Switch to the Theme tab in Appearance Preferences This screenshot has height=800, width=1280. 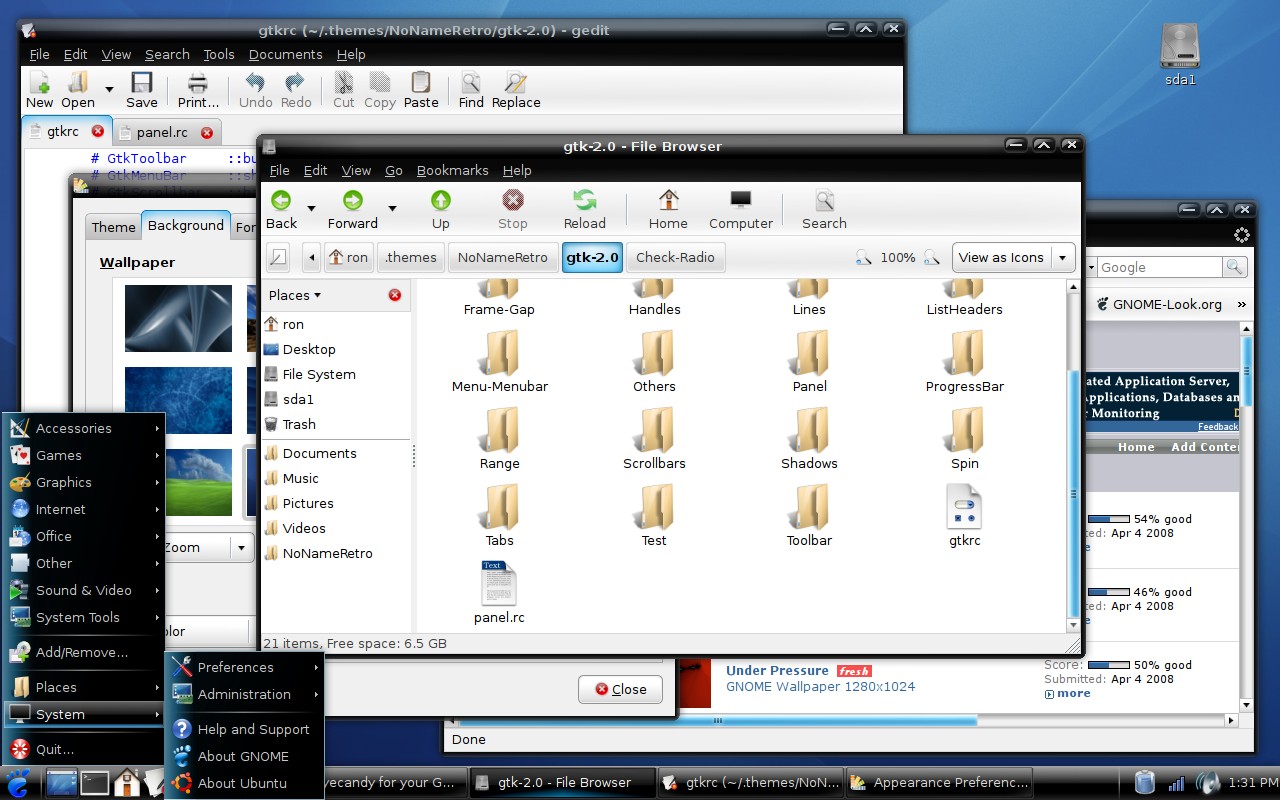tap(113, 227)
